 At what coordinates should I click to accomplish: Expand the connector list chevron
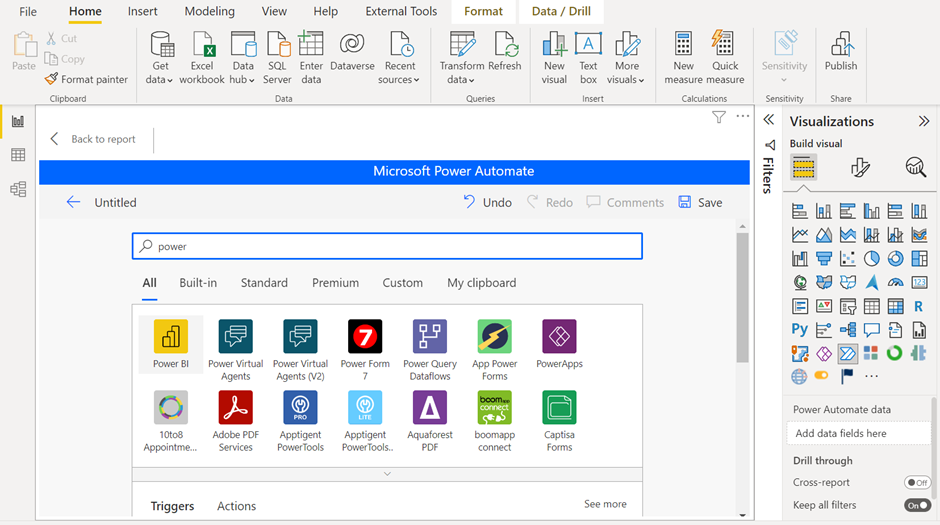tap(387, 474)
